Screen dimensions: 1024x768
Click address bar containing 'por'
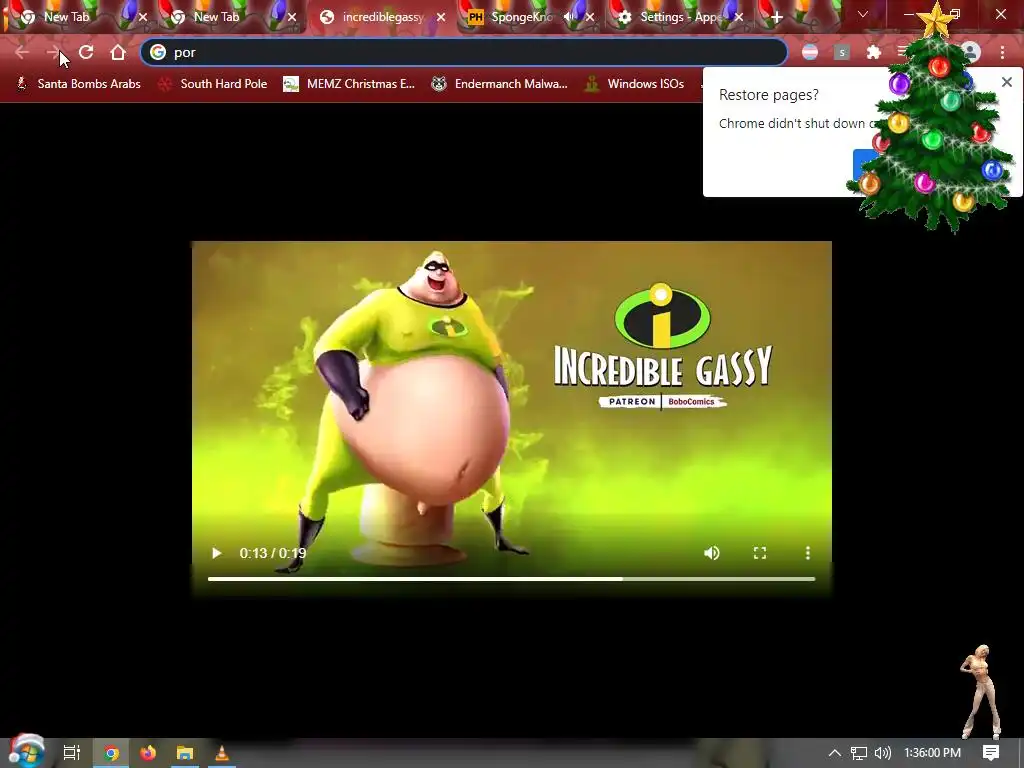(464, 52)
